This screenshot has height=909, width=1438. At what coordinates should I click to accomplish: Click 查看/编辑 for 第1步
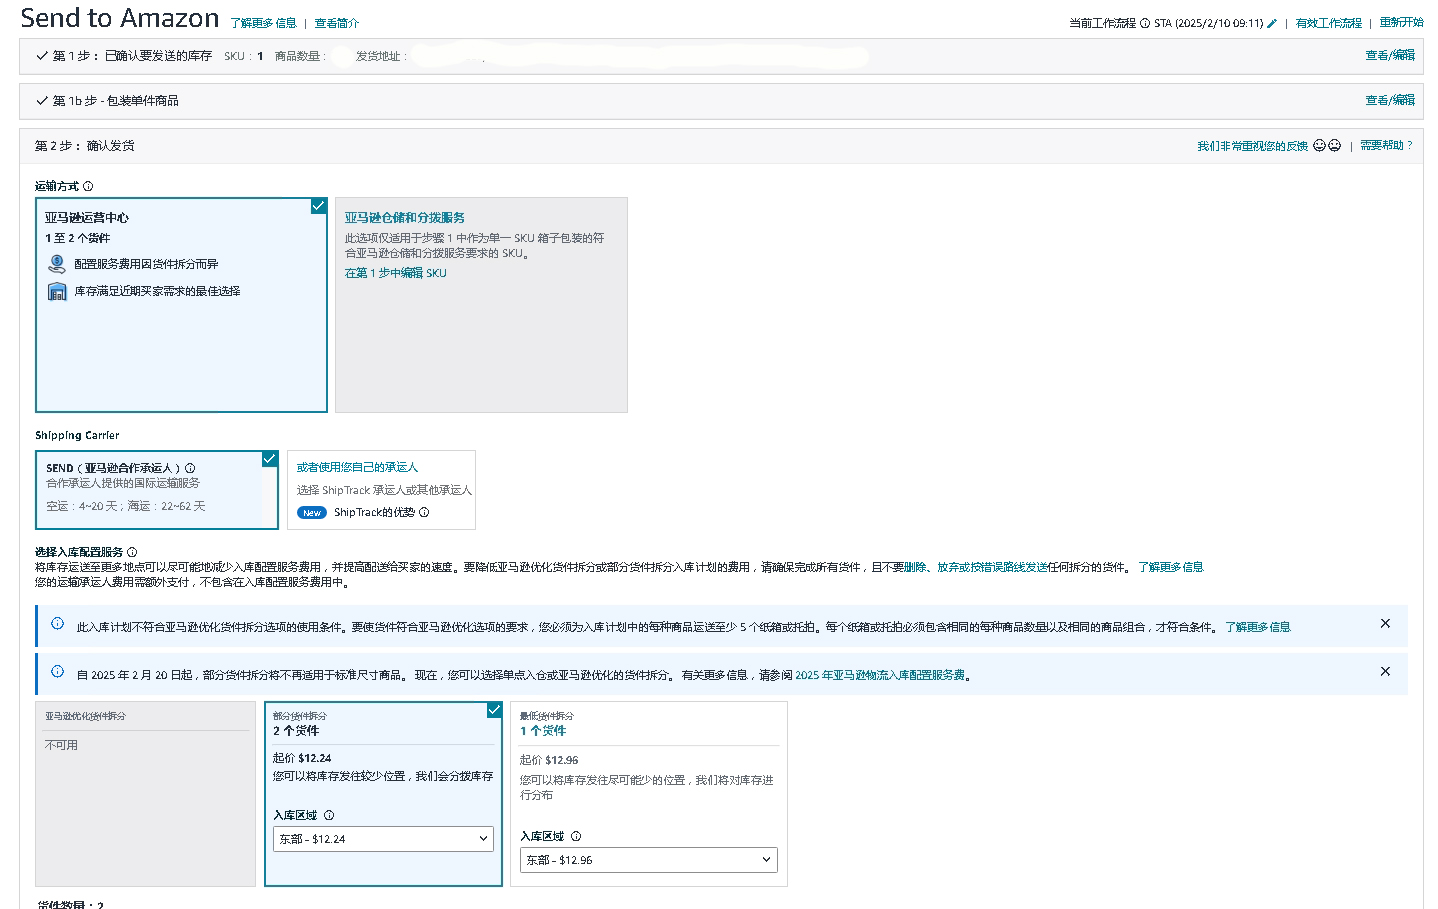point(1390,55)
